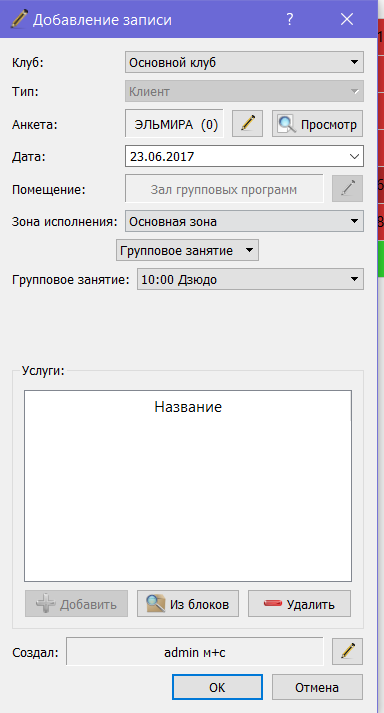
Task: Click the Название column header
Action: (x=188, y=407)
